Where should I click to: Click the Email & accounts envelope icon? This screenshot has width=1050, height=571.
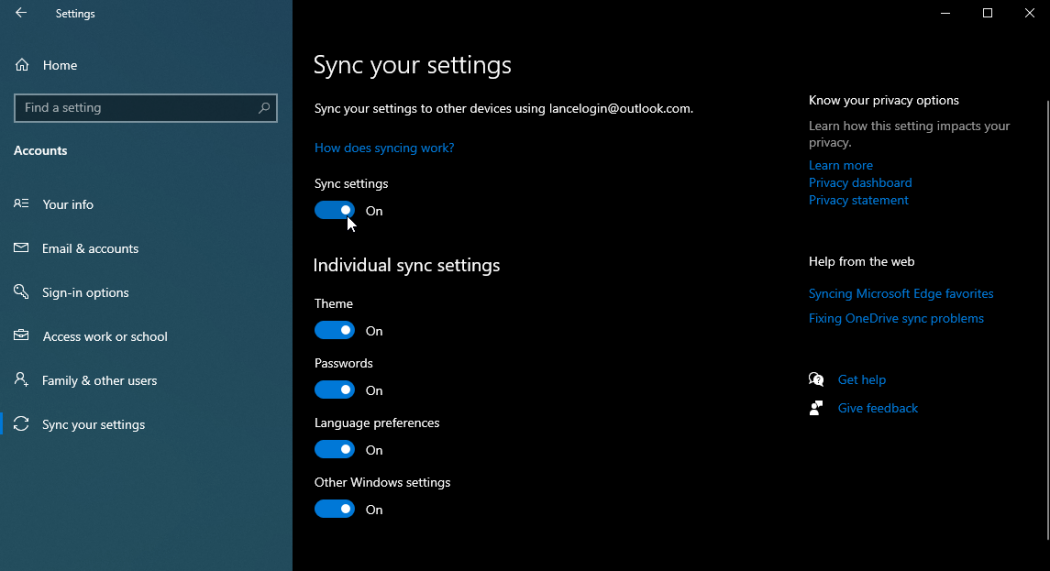tap(21, 248)
